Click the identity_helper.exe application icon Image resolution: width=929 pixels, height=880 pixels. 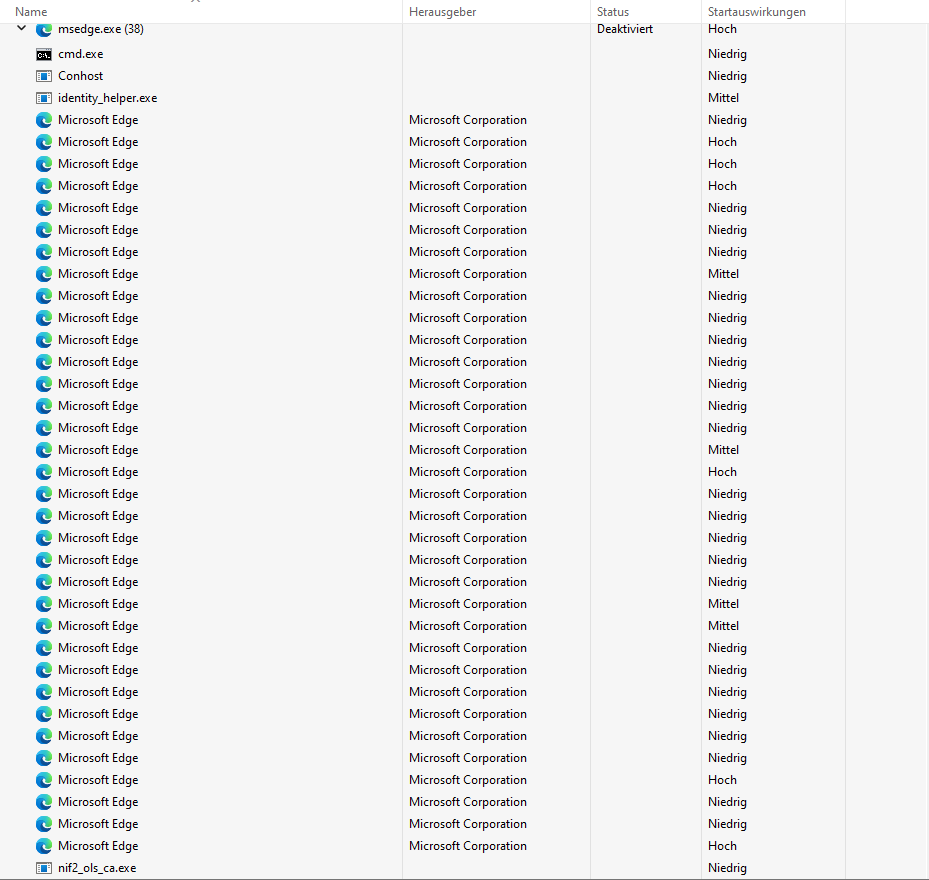44,98
